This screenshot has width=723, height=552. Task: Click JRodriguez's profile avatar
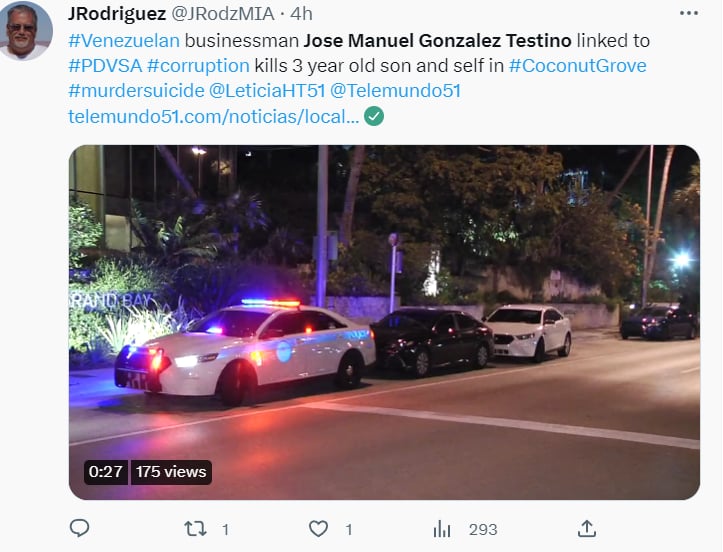point(26,32)
